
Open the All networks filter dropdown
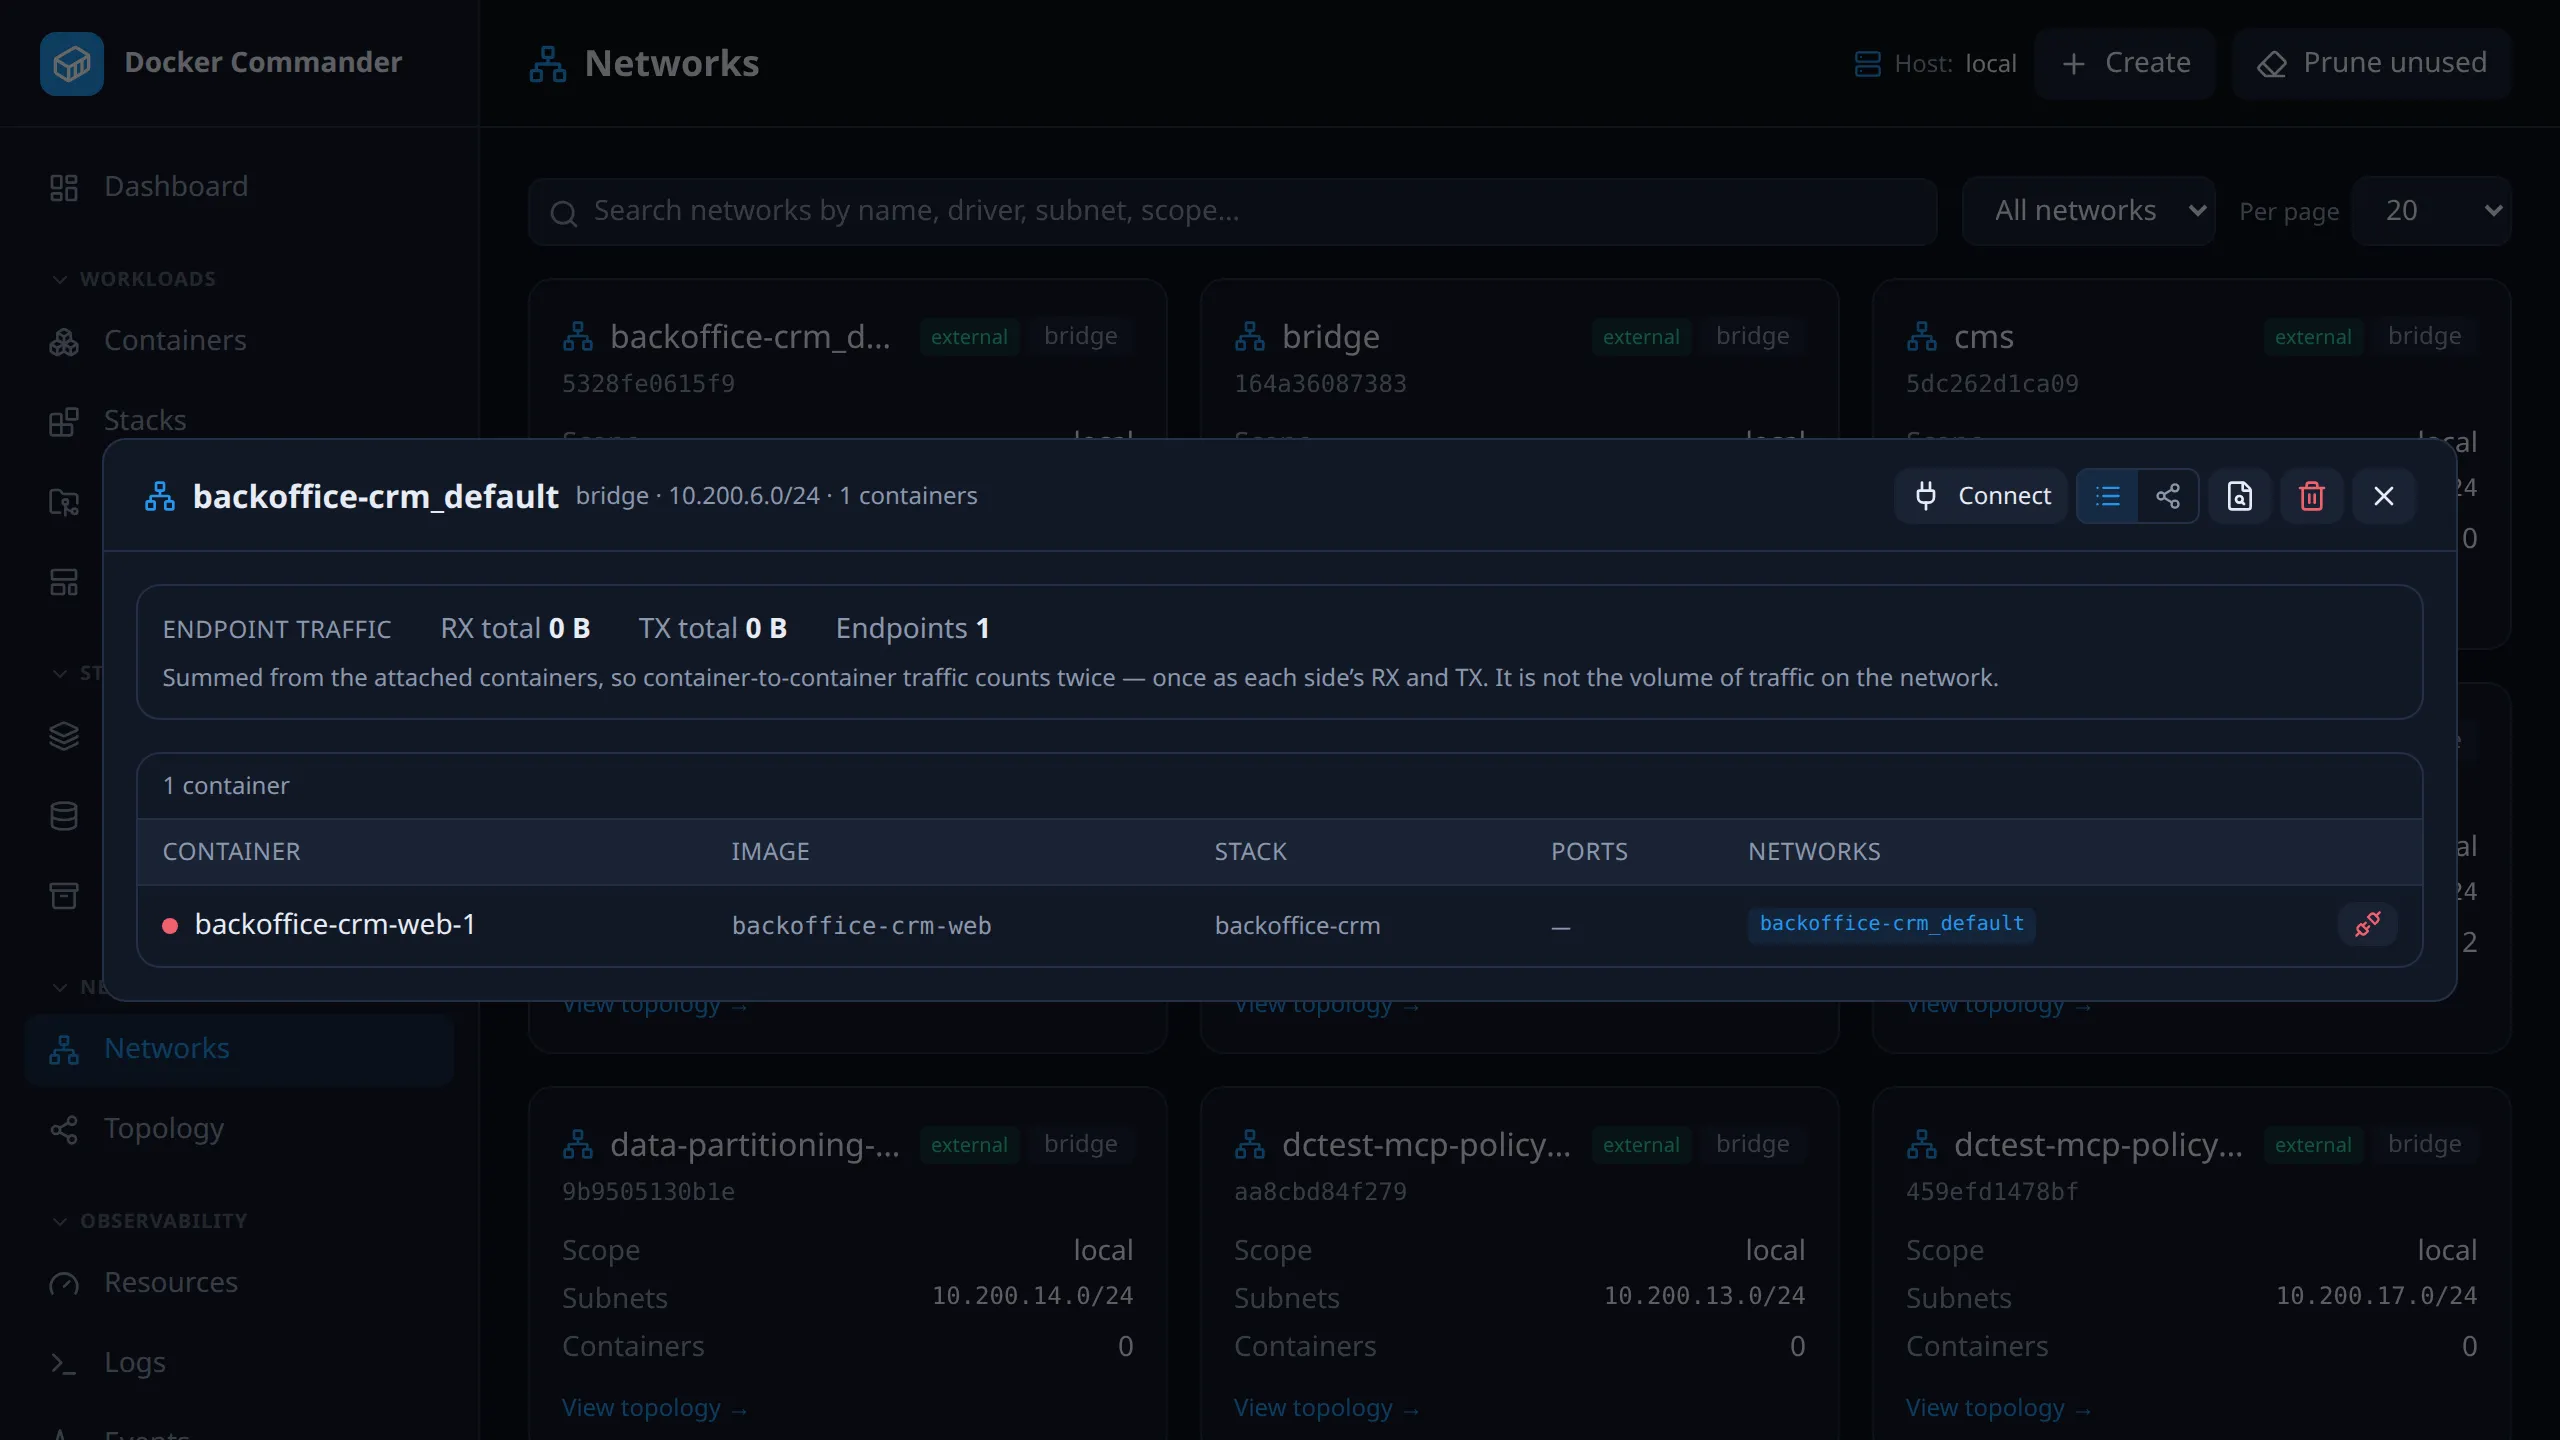[x=2088, y=212]
